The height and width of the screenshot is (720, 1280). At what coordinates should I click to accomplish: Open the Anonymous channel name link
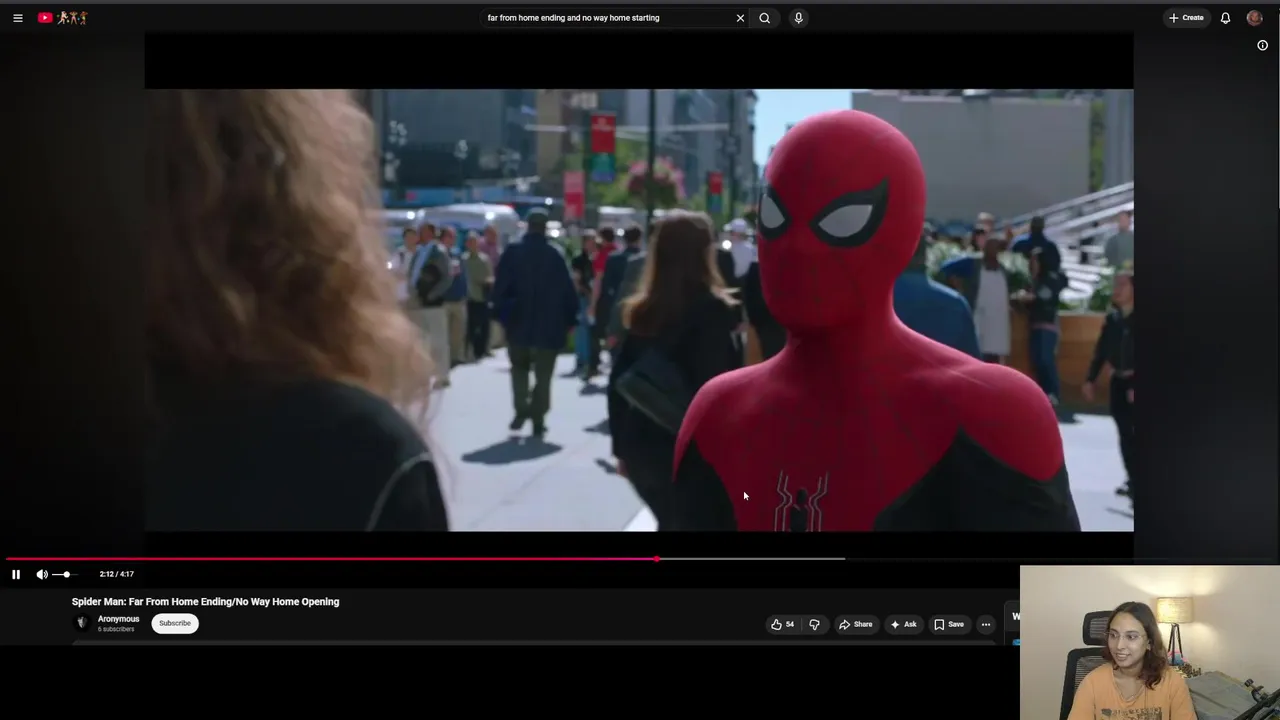click(x=118, y=619)
